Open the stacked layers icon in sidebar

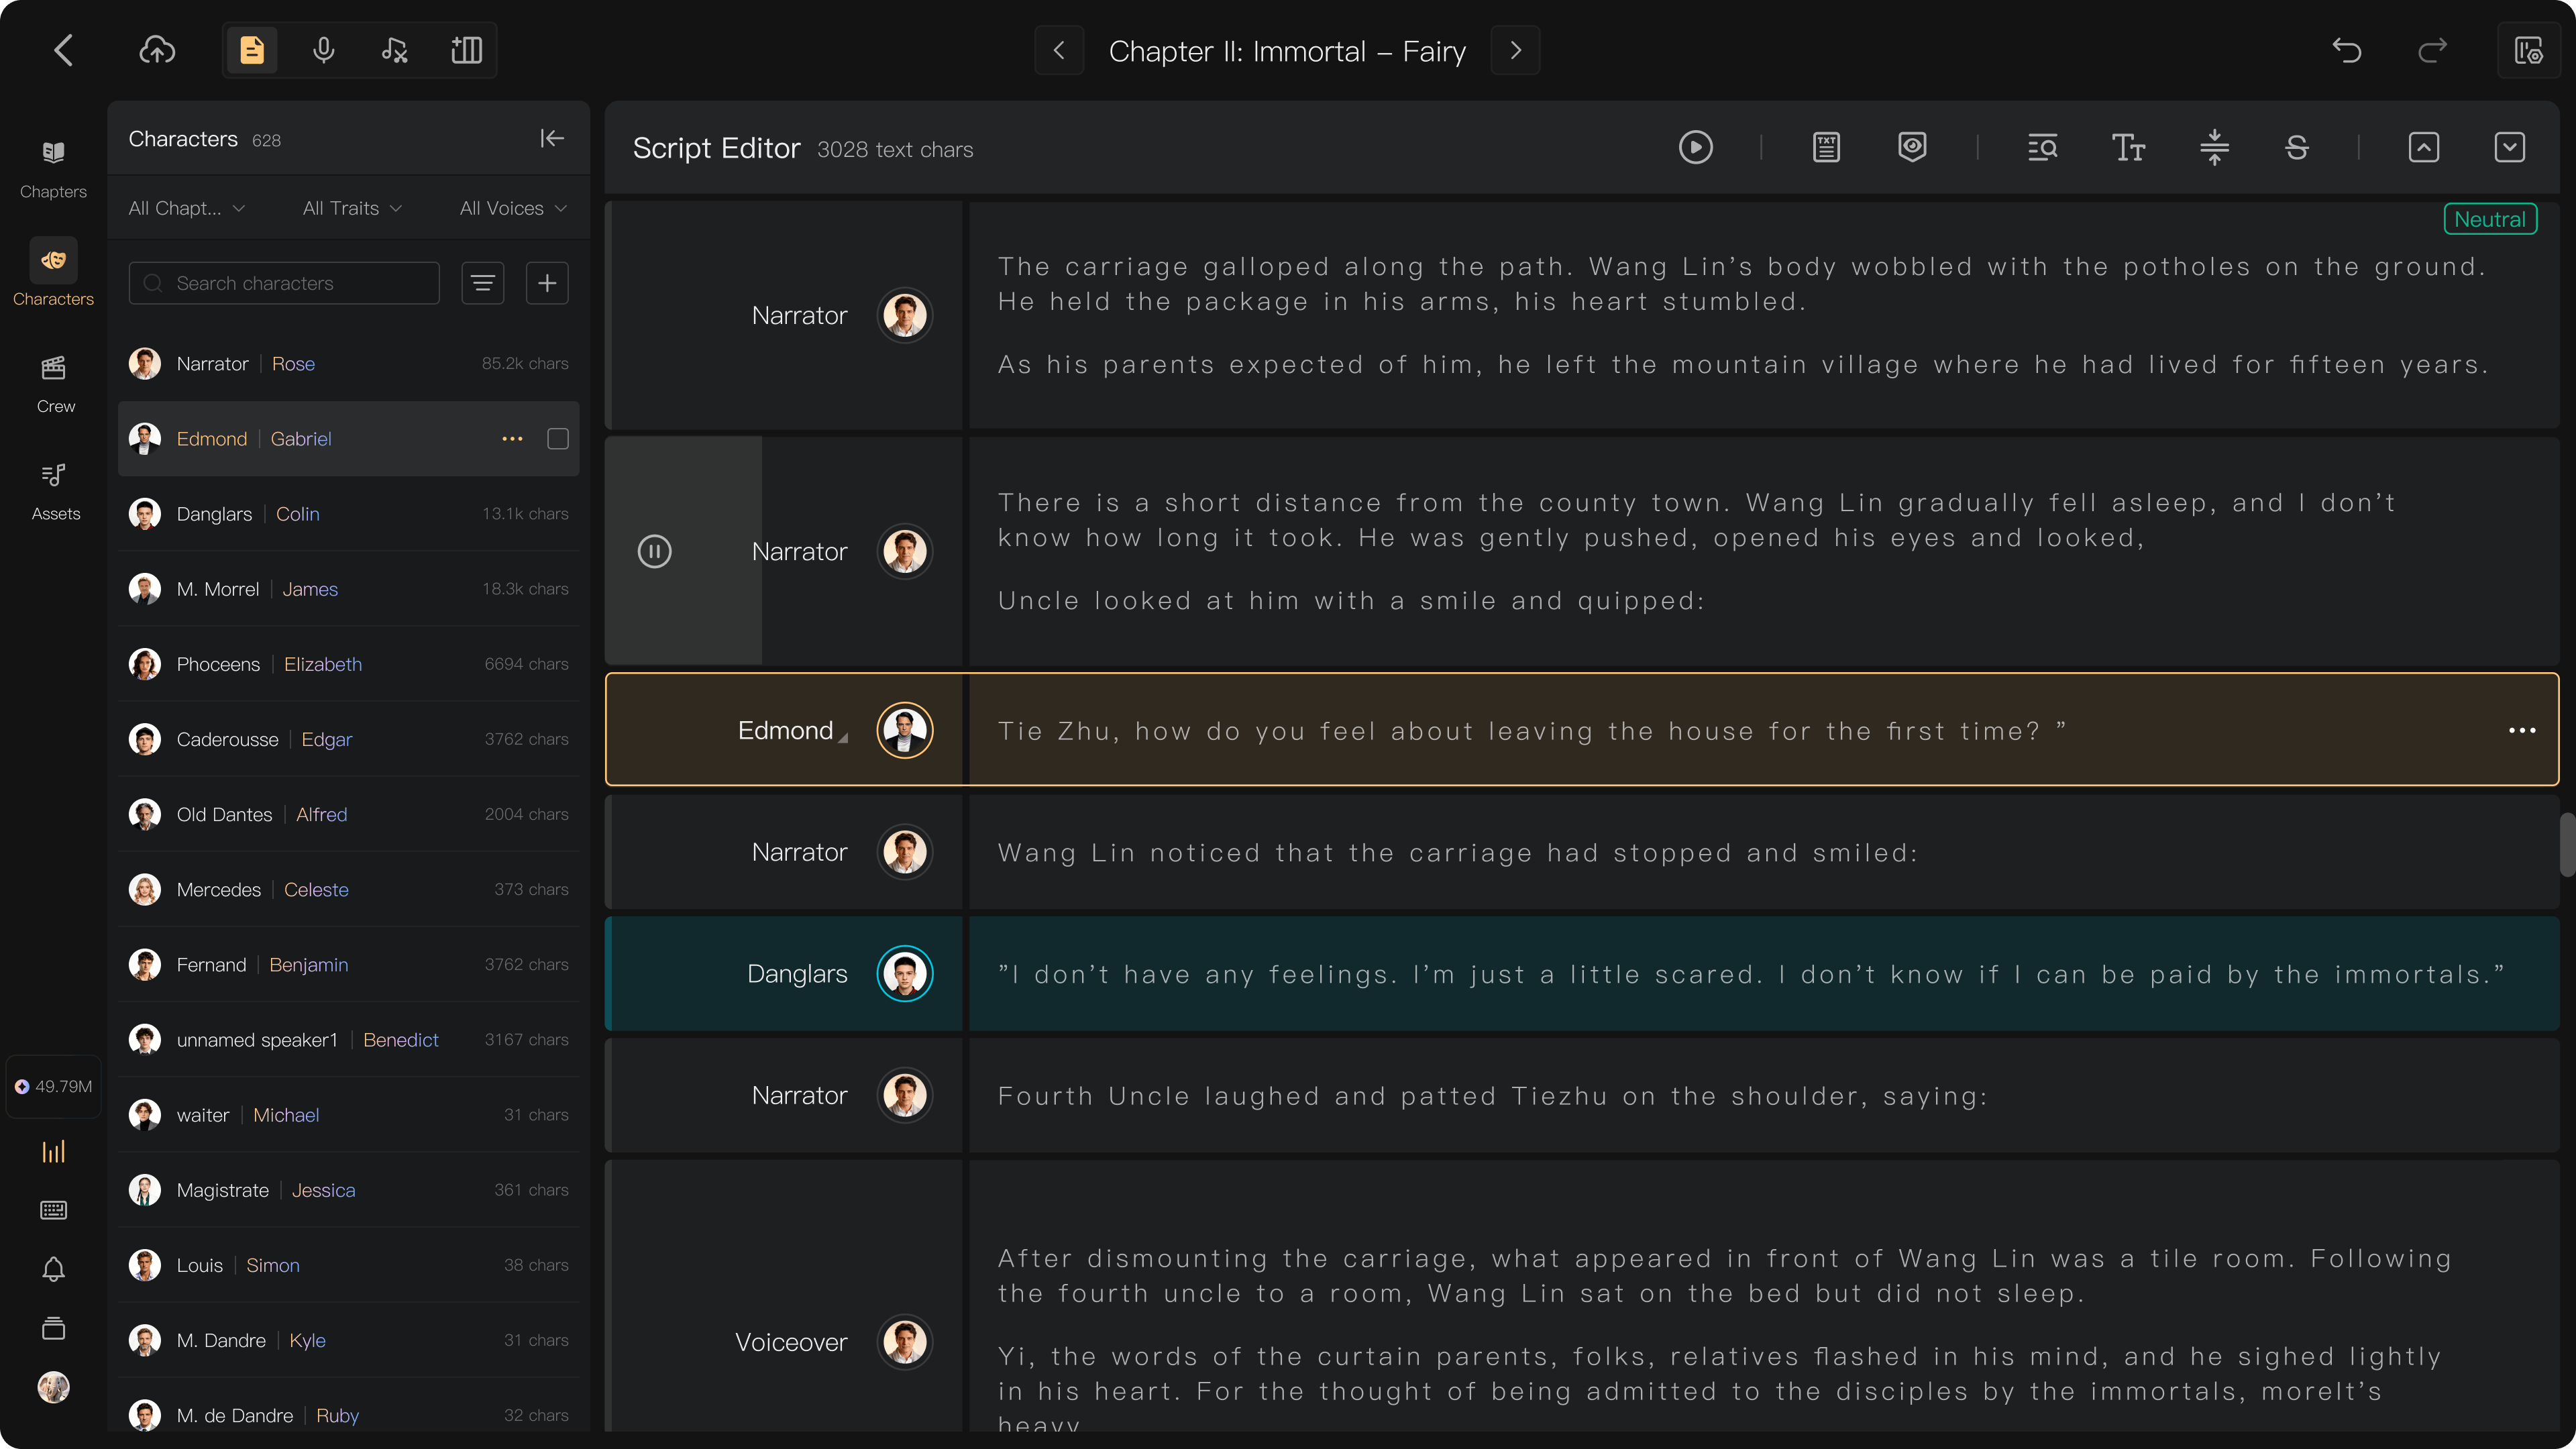[x=54, y=1328]
